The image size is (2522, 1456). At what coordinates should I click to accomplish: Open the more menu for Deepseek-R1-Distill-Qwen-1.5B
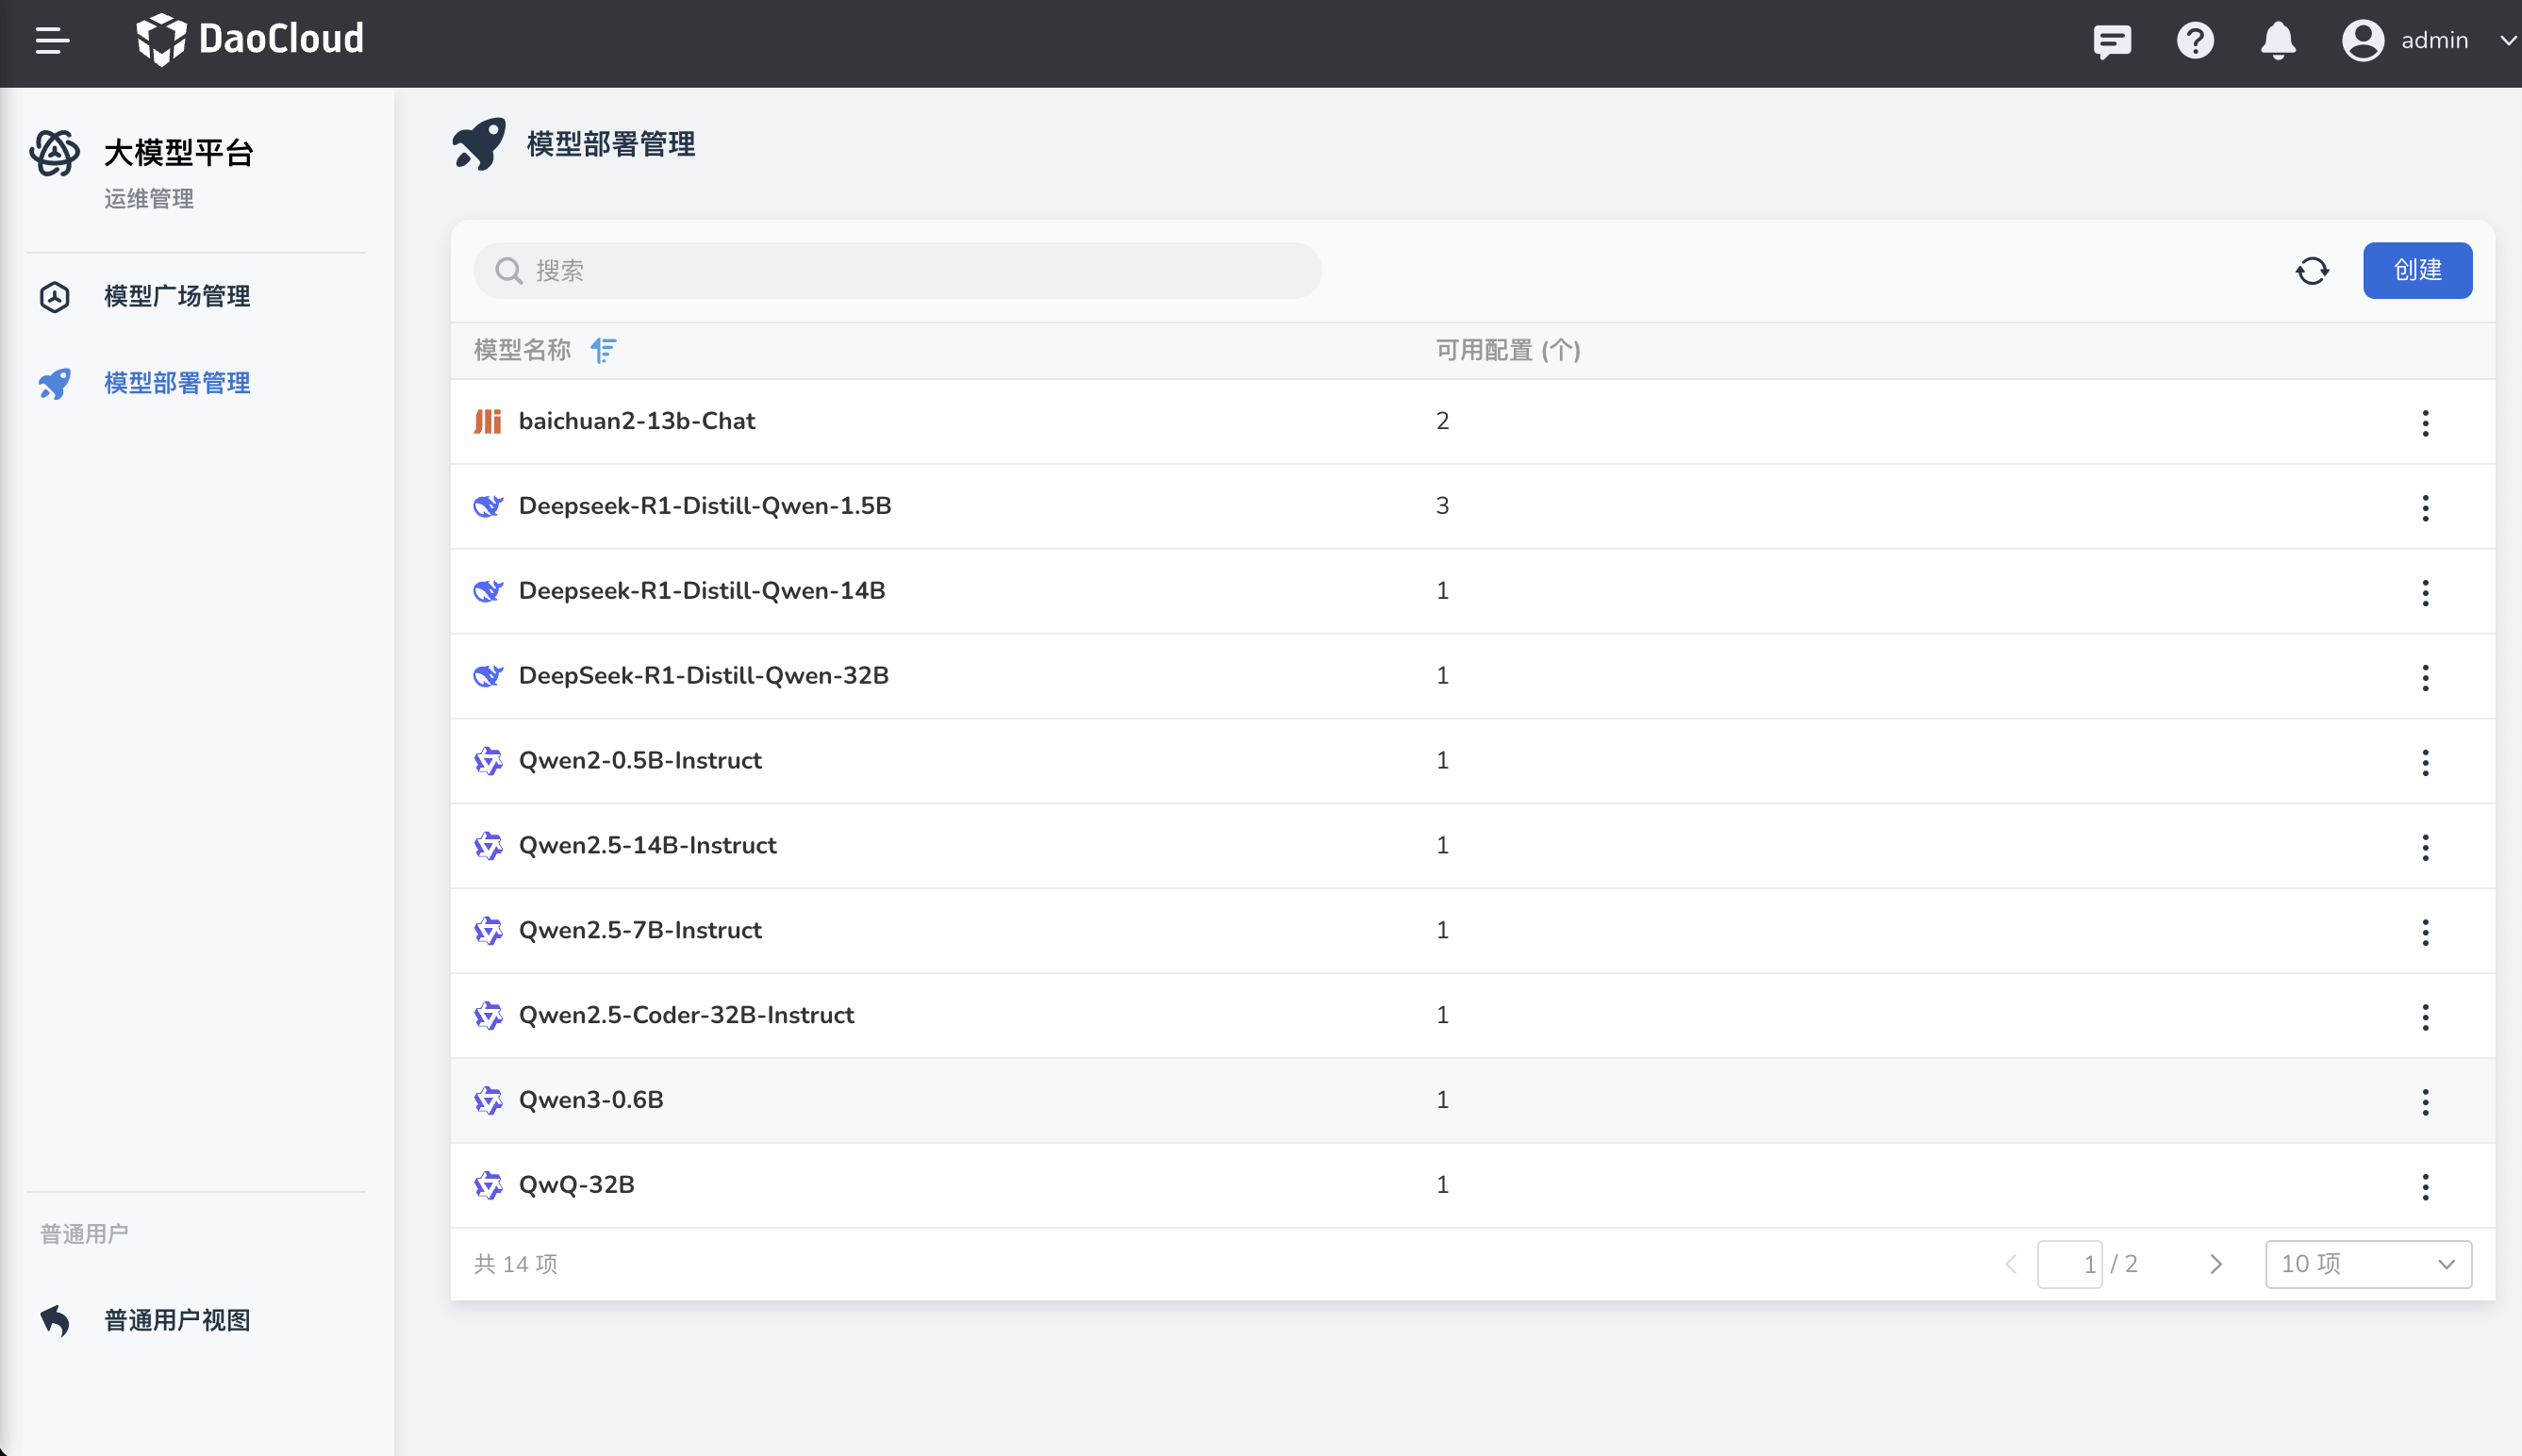point(2425,507)
